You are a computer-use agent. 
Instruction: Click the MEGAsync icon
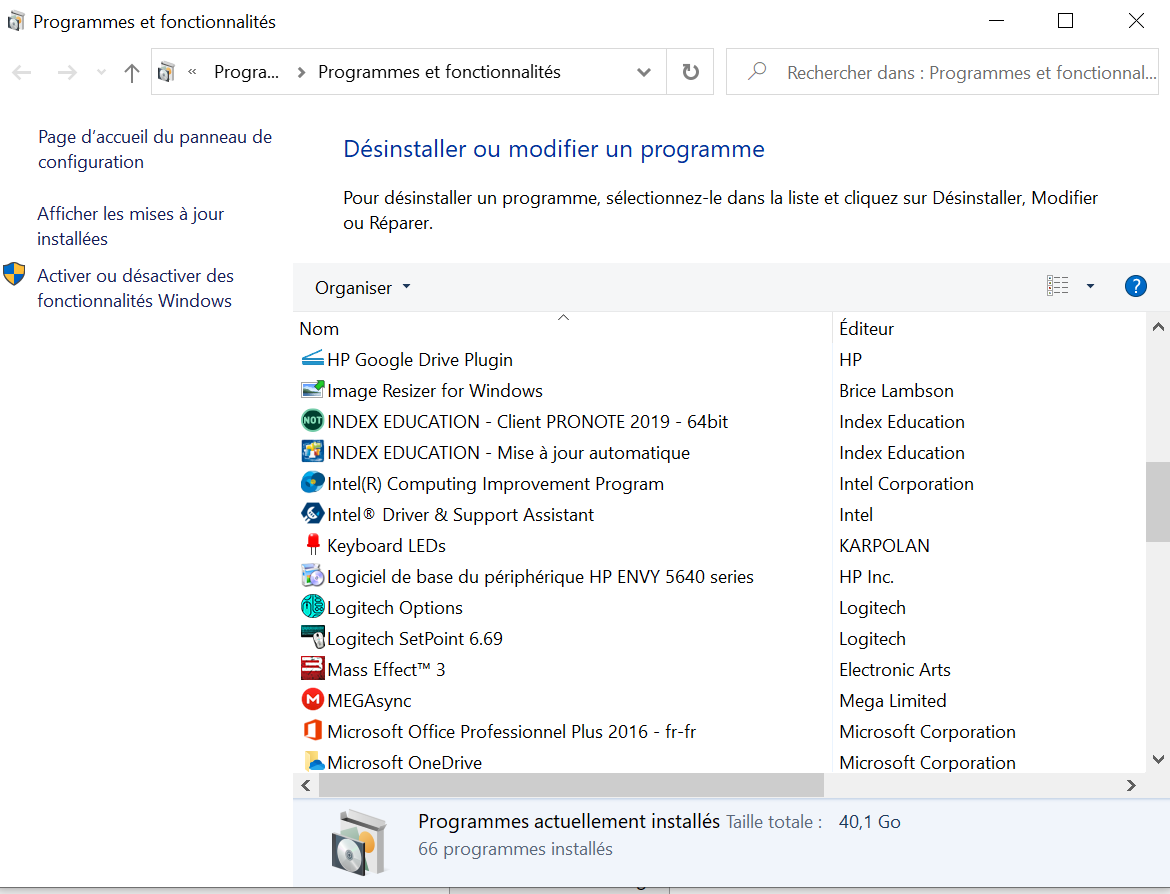point(313,700)
